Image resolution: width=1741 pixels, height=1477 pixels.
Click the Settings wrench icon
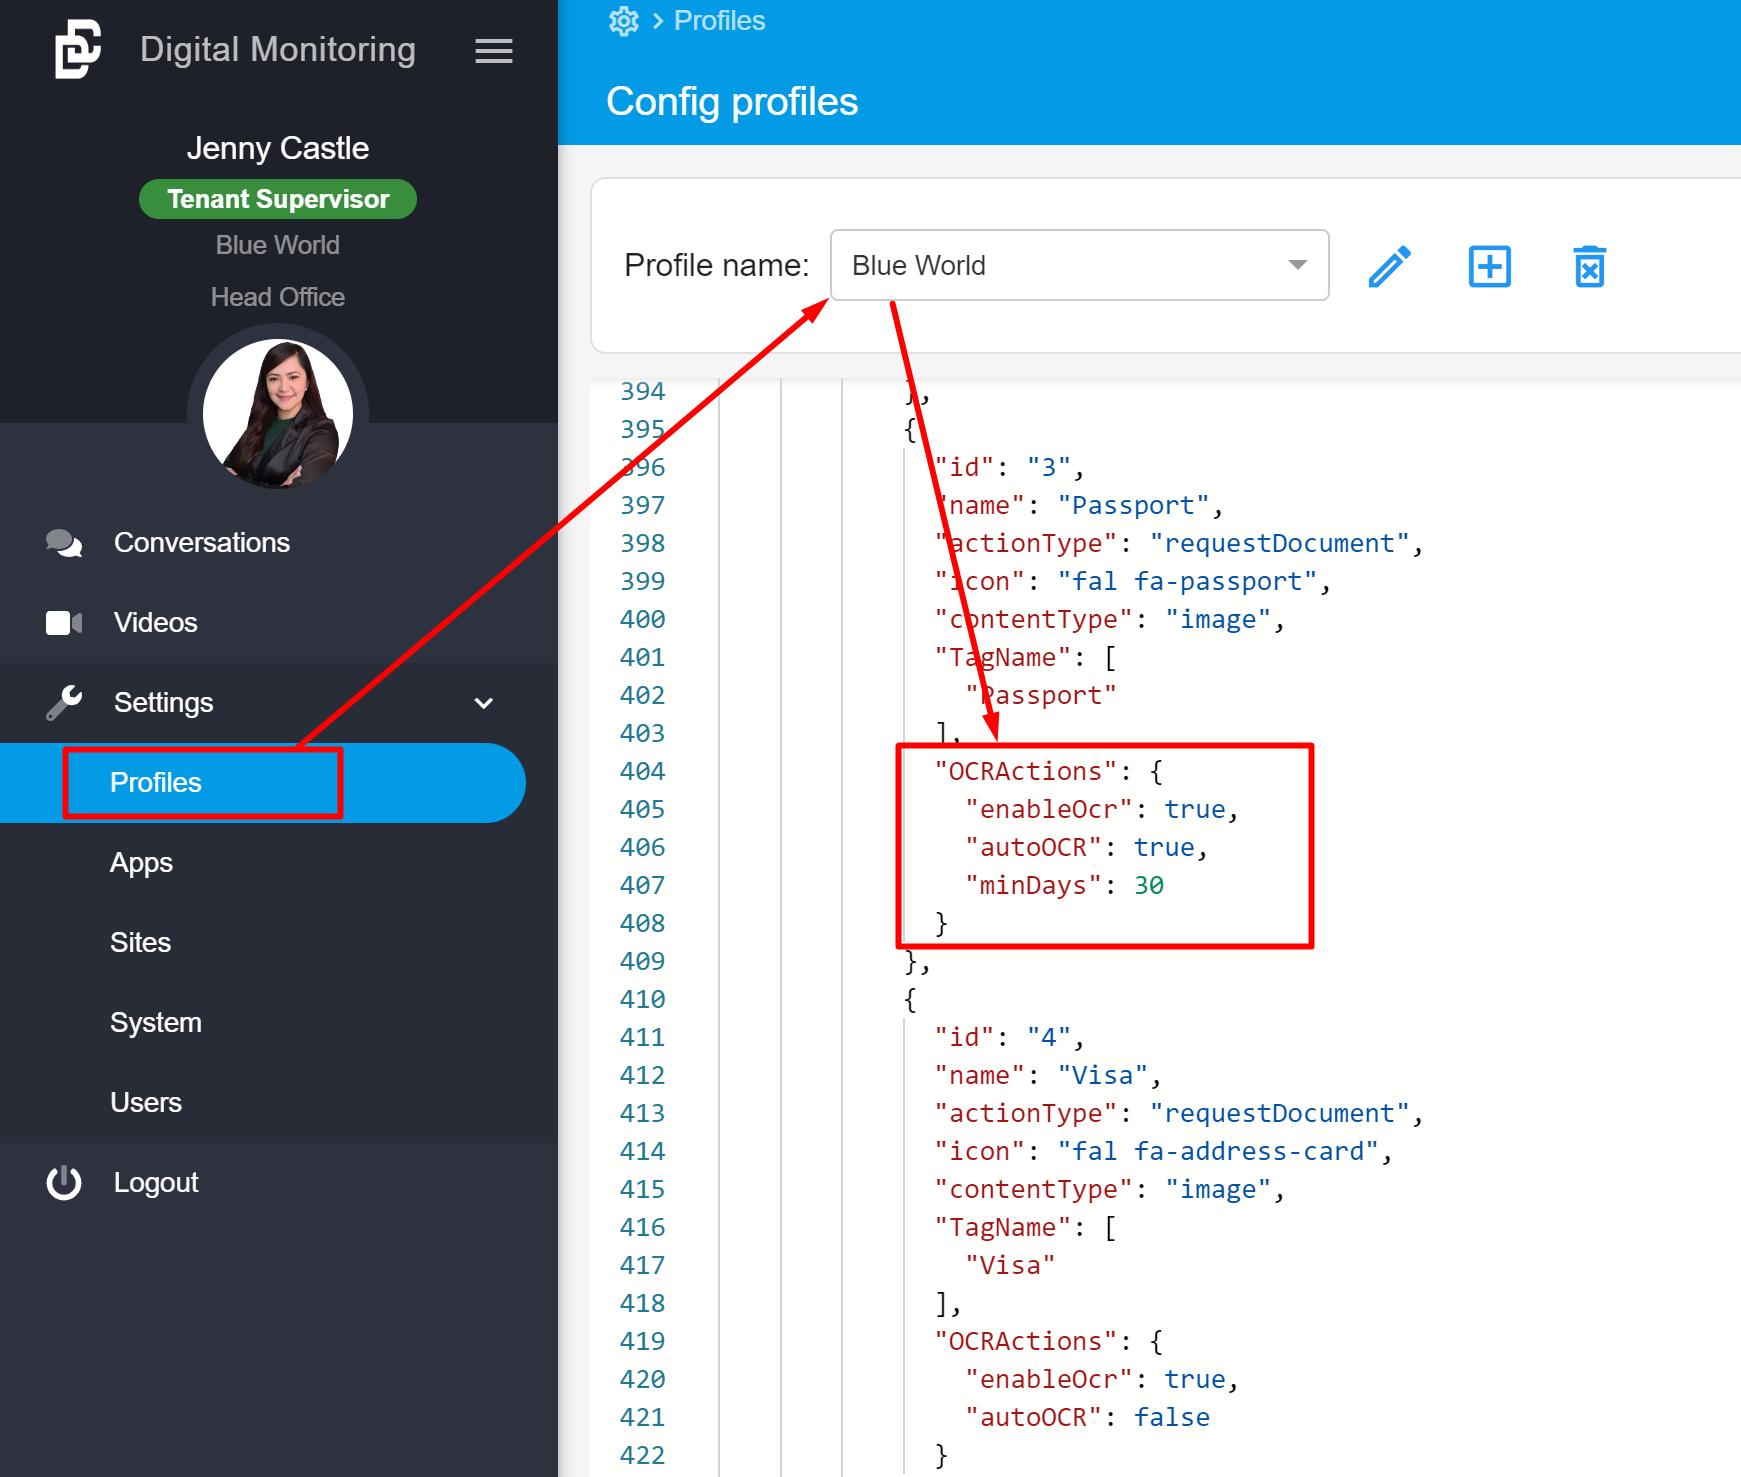pos(64,703)
